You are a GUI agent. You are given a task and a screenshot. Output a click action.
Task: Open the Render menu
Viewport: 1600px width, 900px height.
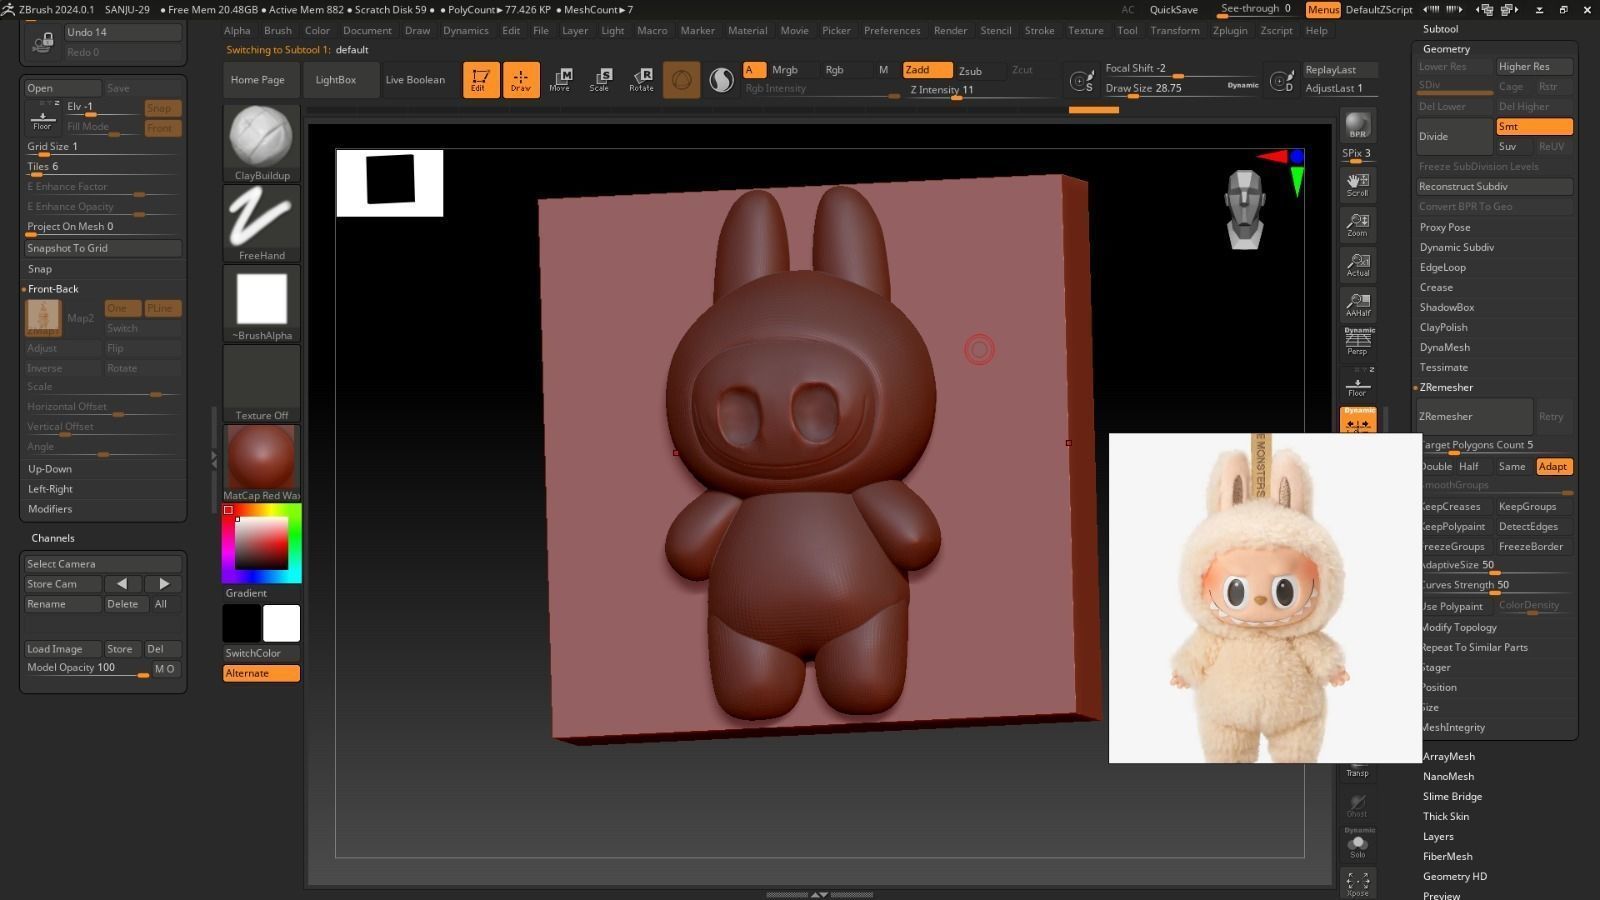[950, 31]
